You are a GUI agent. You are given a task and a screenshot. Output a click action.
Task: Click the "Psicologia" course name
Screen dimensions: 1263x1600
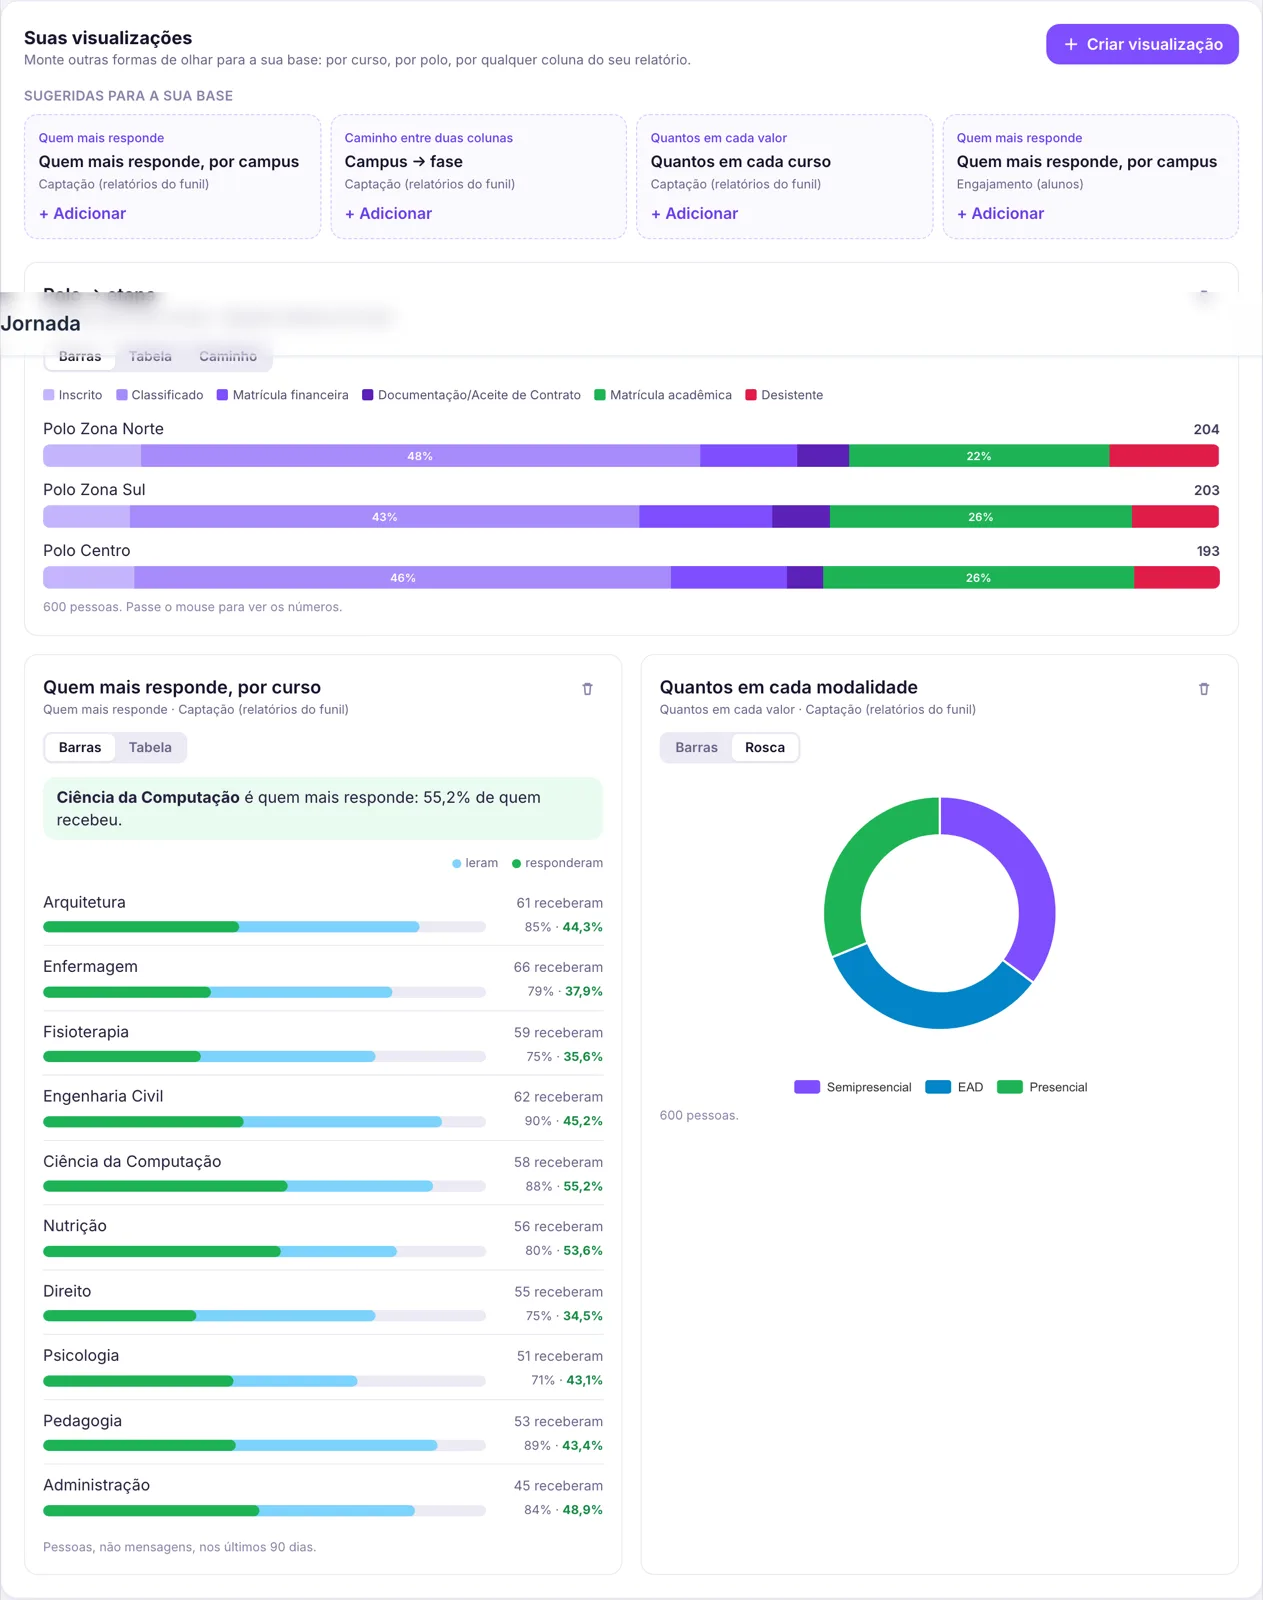[81, 1356]
